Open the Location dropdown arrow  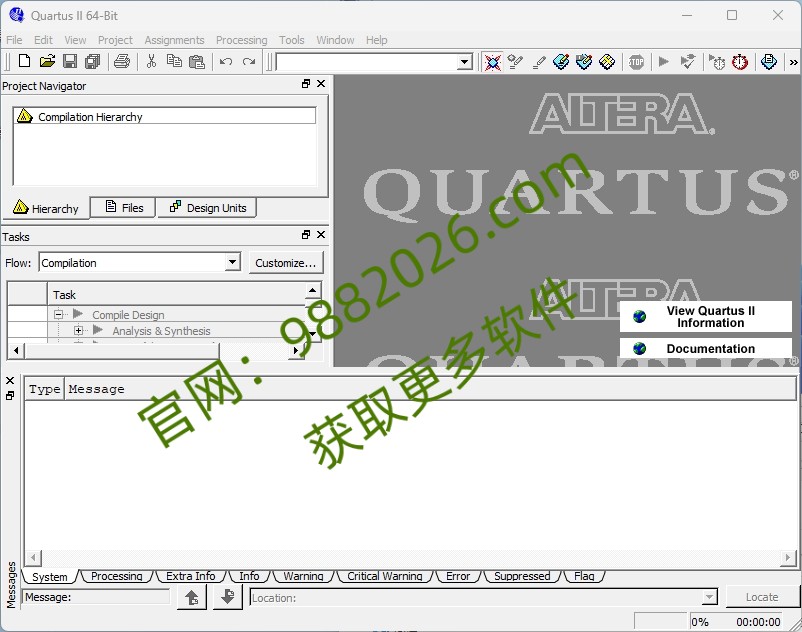[709, 597]
